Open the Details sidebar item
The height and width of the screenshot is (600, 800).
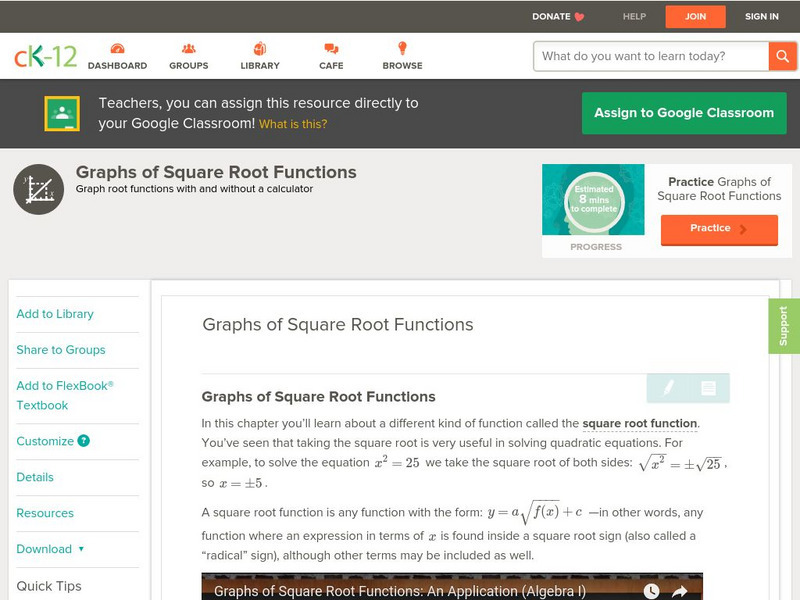tap(35, 477)
